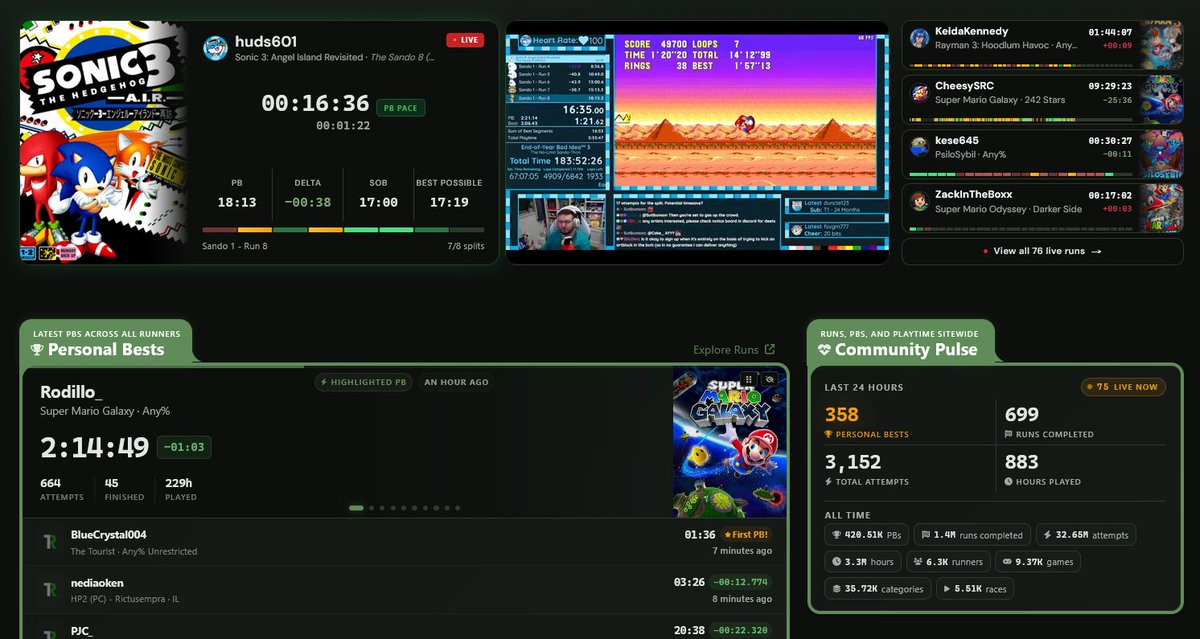Click the 6.3K runners chip
The width and height of the screenshot is (1200, 639).
click(948, 562)
